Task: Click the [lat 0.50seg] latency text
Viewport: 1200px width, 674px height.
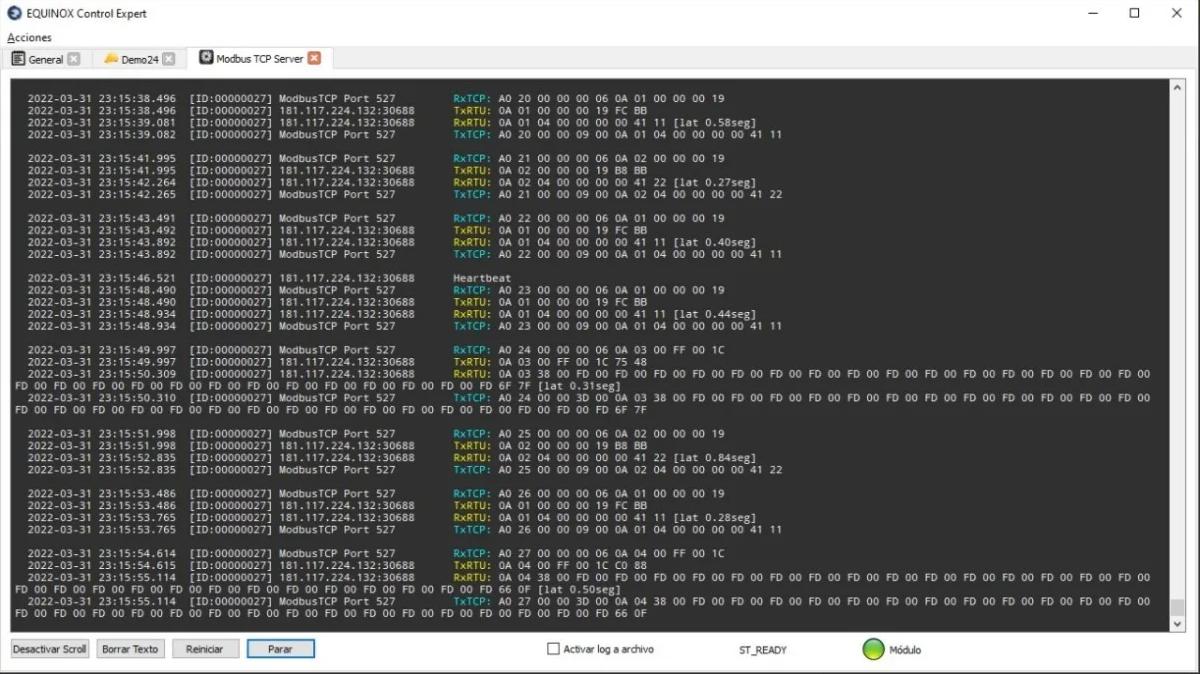Action: [x=579, y=589]
